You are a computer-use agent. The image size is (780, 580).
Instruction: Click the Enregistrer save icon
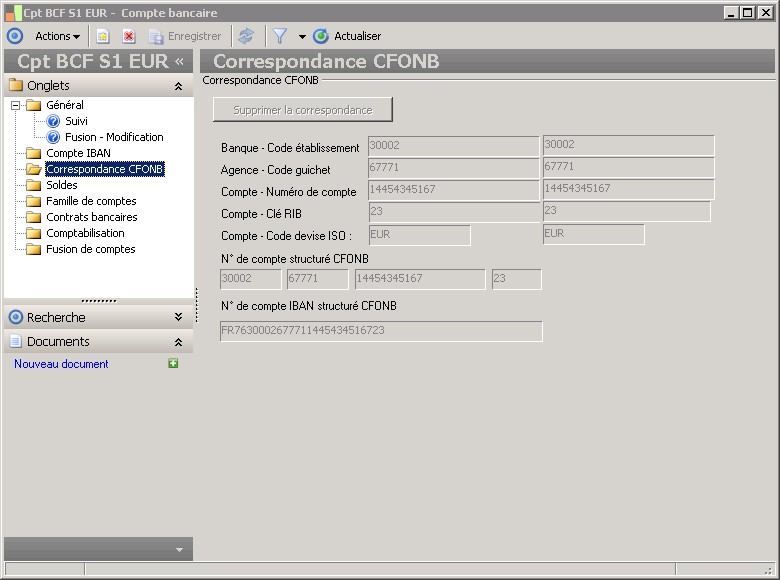(x=156, y=36)
